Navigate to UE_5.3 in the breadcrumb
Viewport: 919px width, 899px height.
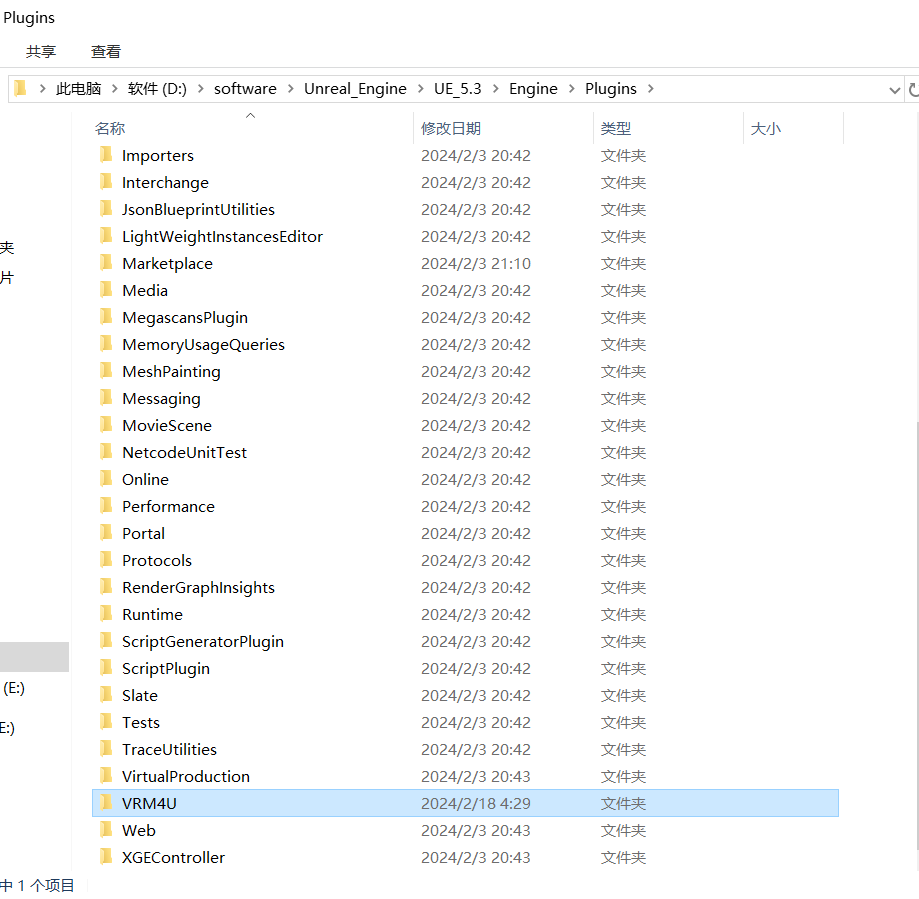coord(458,88)
